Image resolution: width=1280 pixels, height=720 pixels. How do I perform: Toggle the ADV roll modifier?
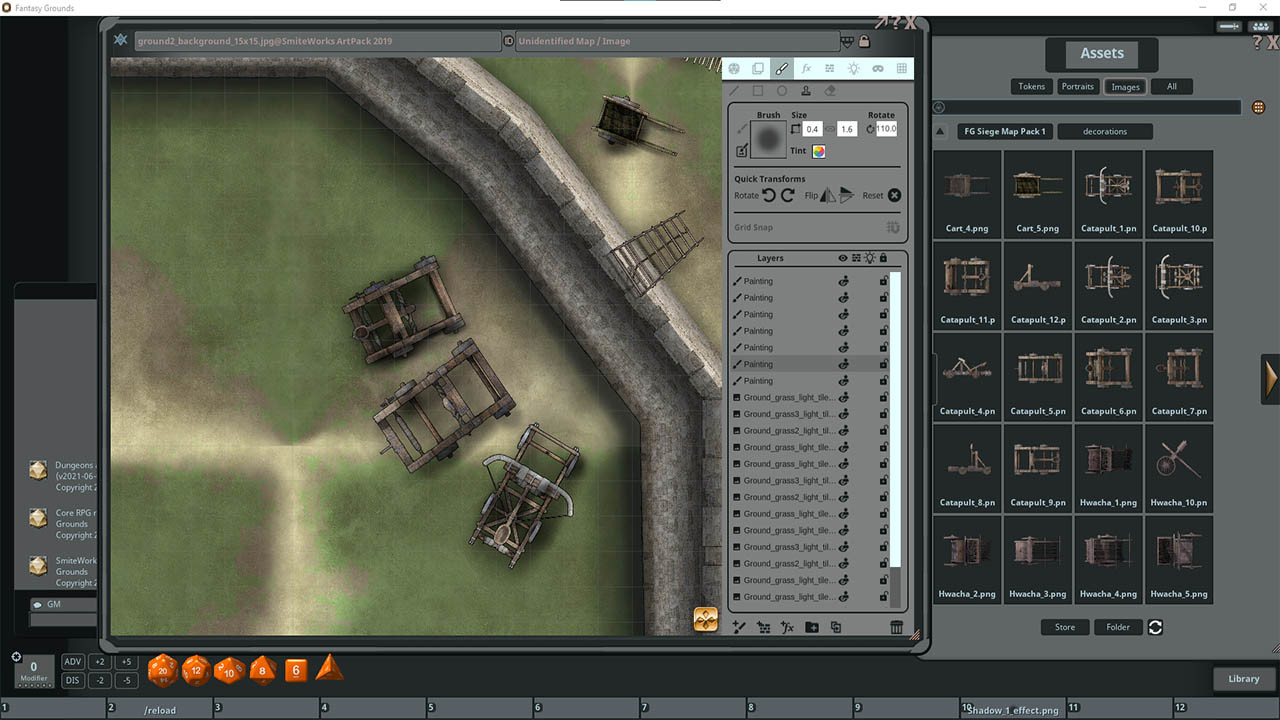73,662
